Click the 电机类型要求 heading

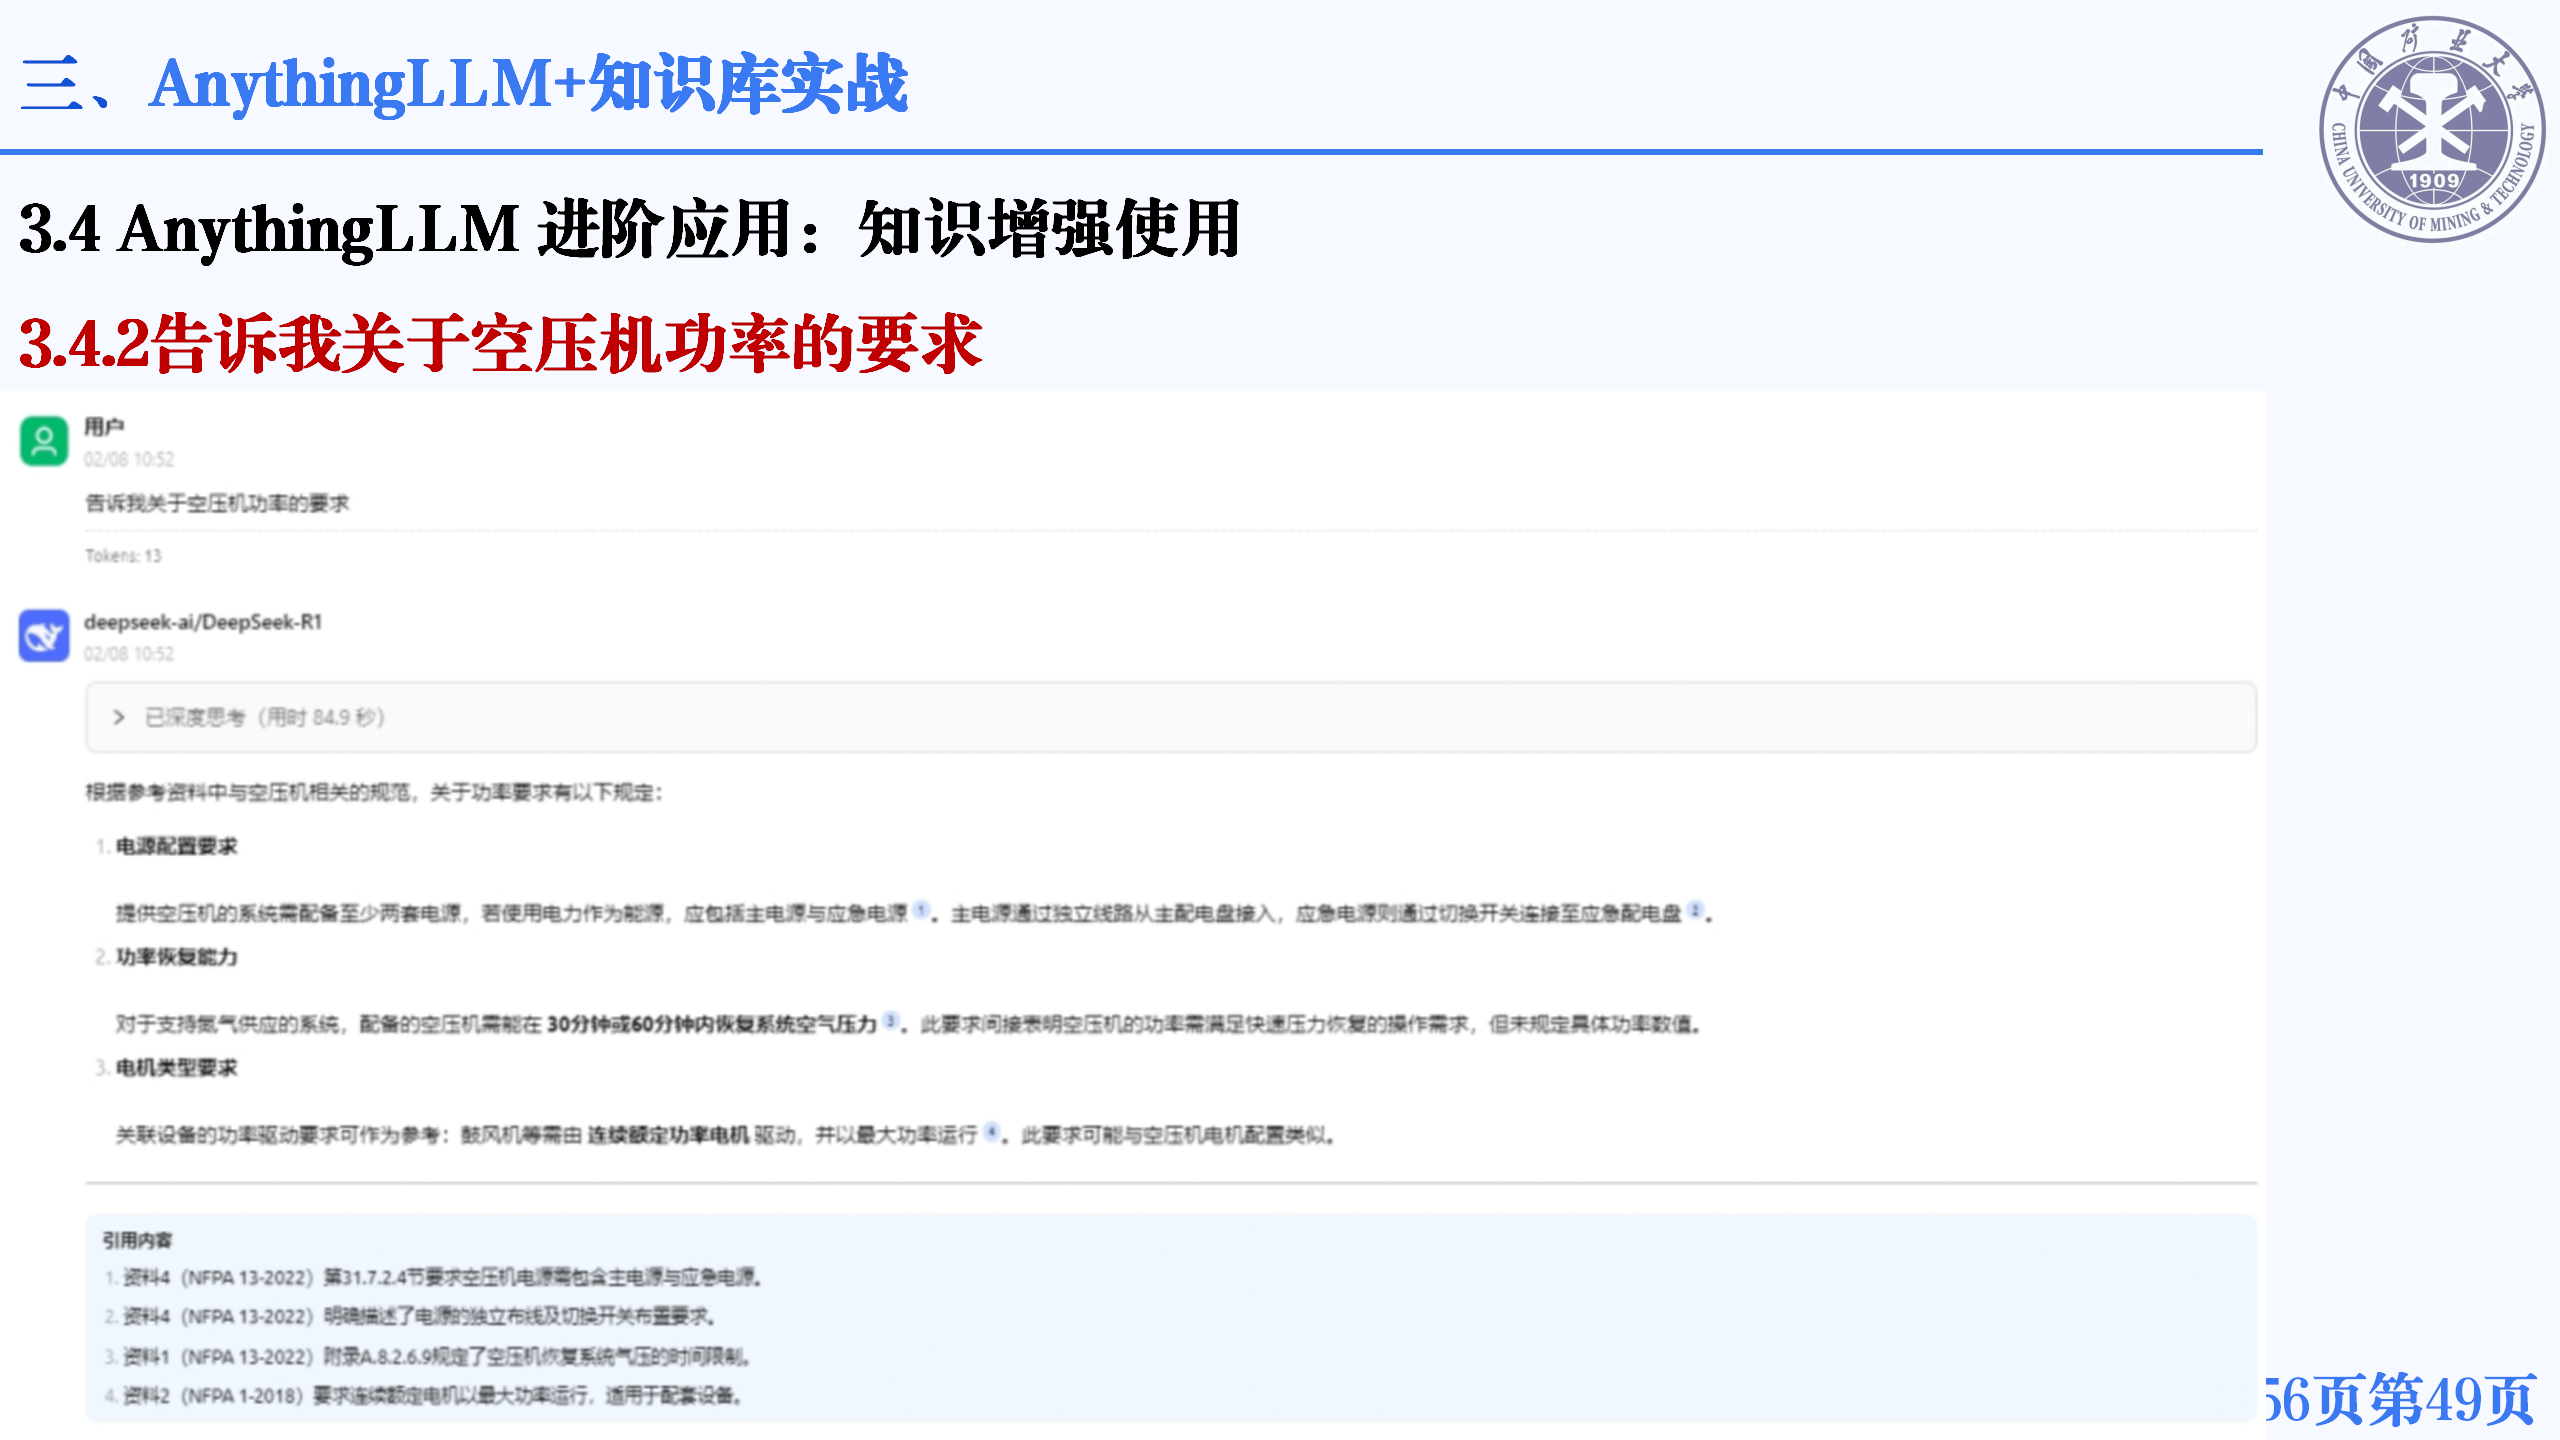coord(177,1068)
